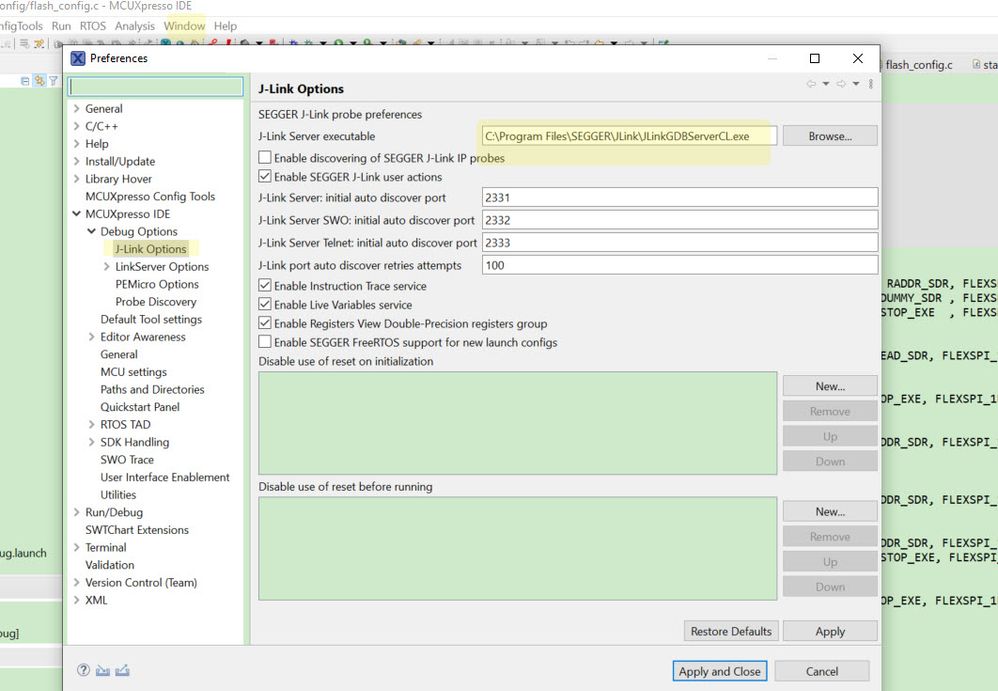The width and height of the screenshot is (998, 691).
Task: Select MCUXpresso Config Tools in tree
Action: coord(150,197)
